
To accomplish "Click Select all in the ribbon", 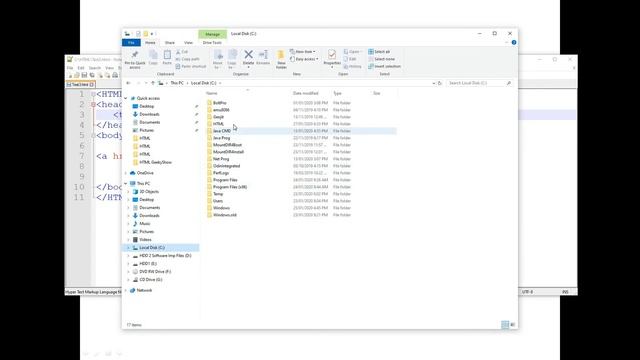I will [x=379, y=52].
